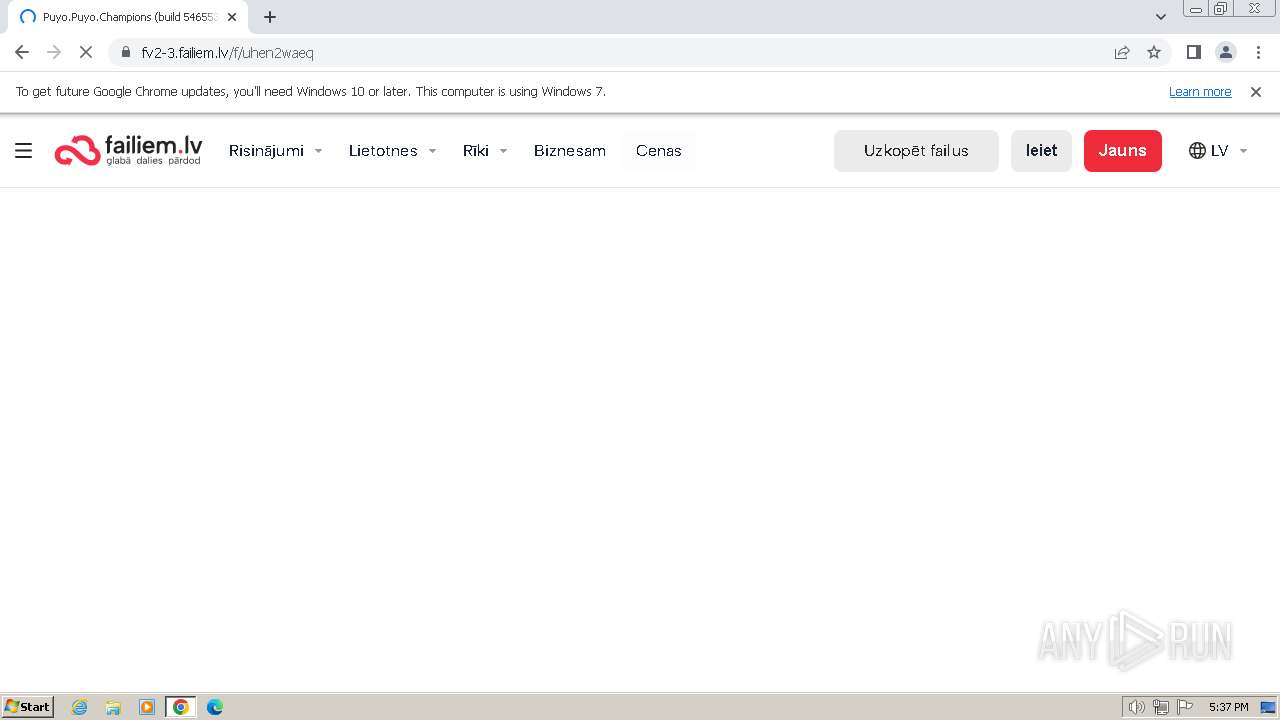Image resolution: width=1280 pixels, height=720 pixels.
Task: Expand the Risinājumi dropdown menu
Action: click(275, 151)
